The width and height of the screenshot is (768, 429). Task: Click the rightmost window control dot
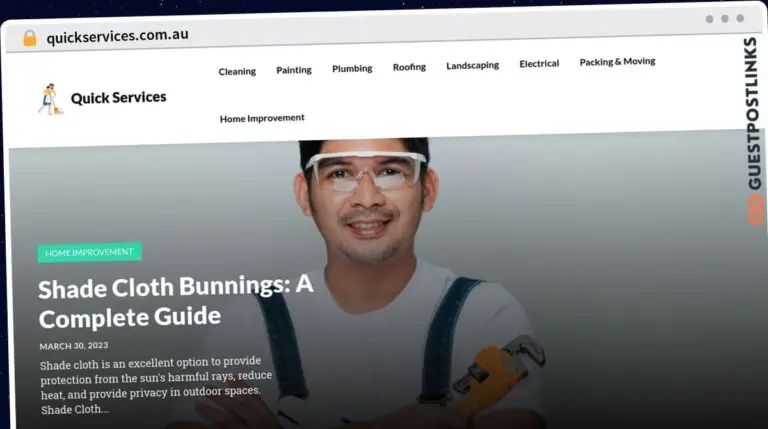click(740, 18)
